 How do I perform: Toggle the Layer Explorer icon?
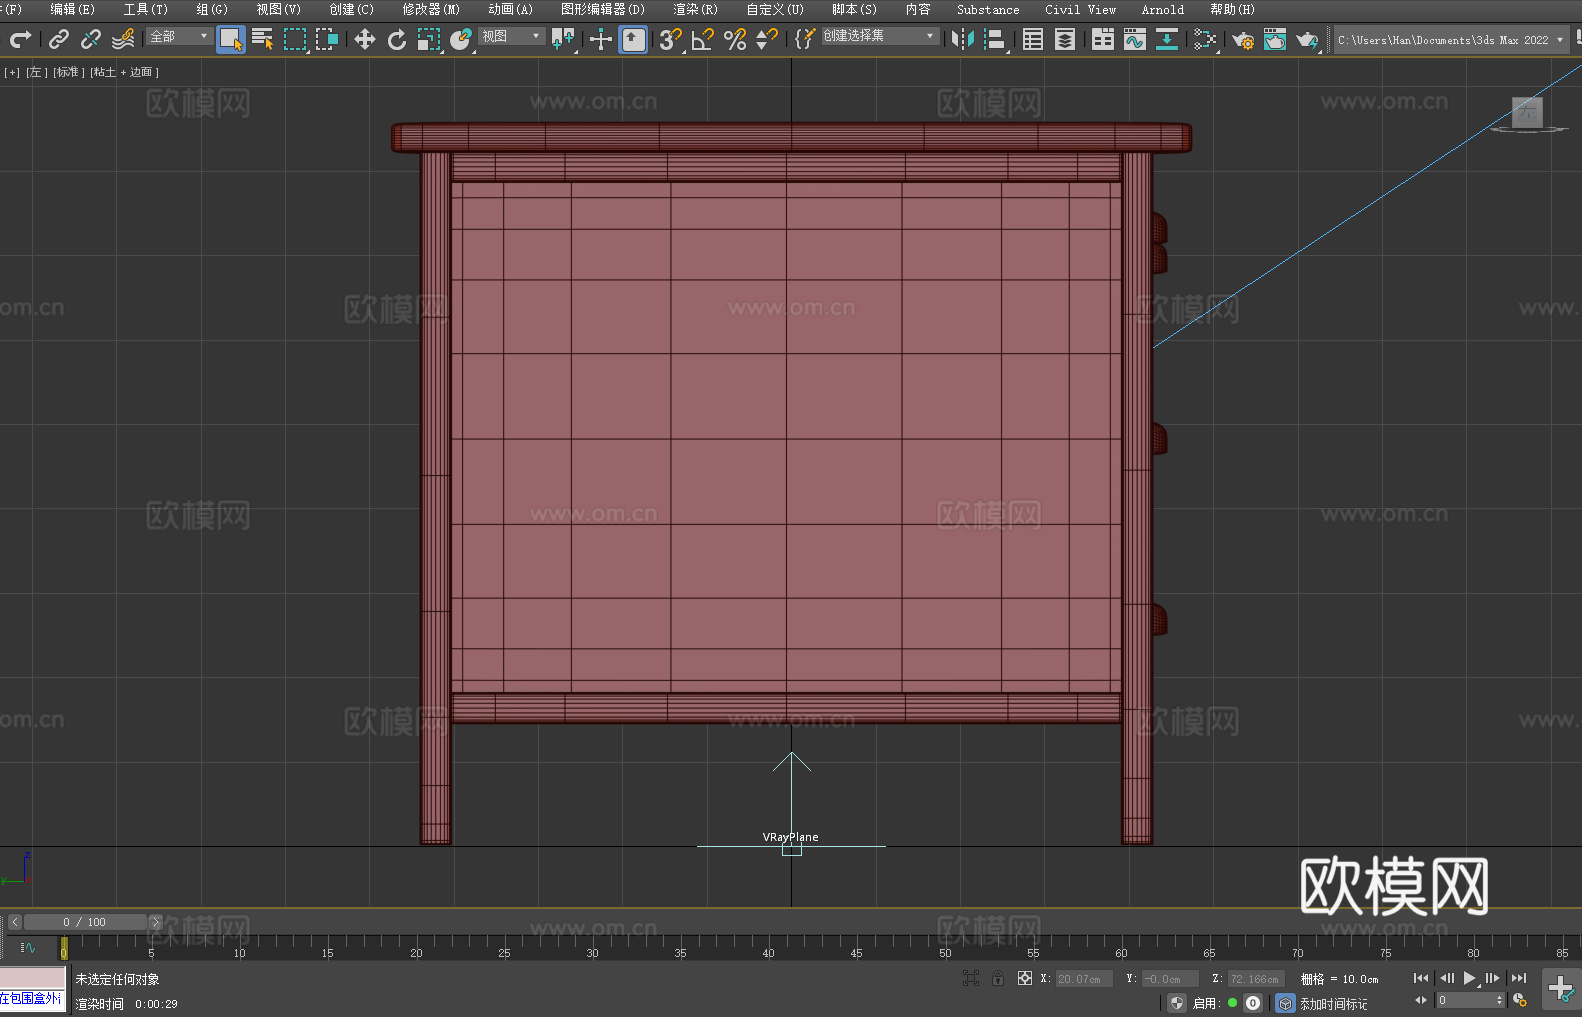tap(1065, 39)
